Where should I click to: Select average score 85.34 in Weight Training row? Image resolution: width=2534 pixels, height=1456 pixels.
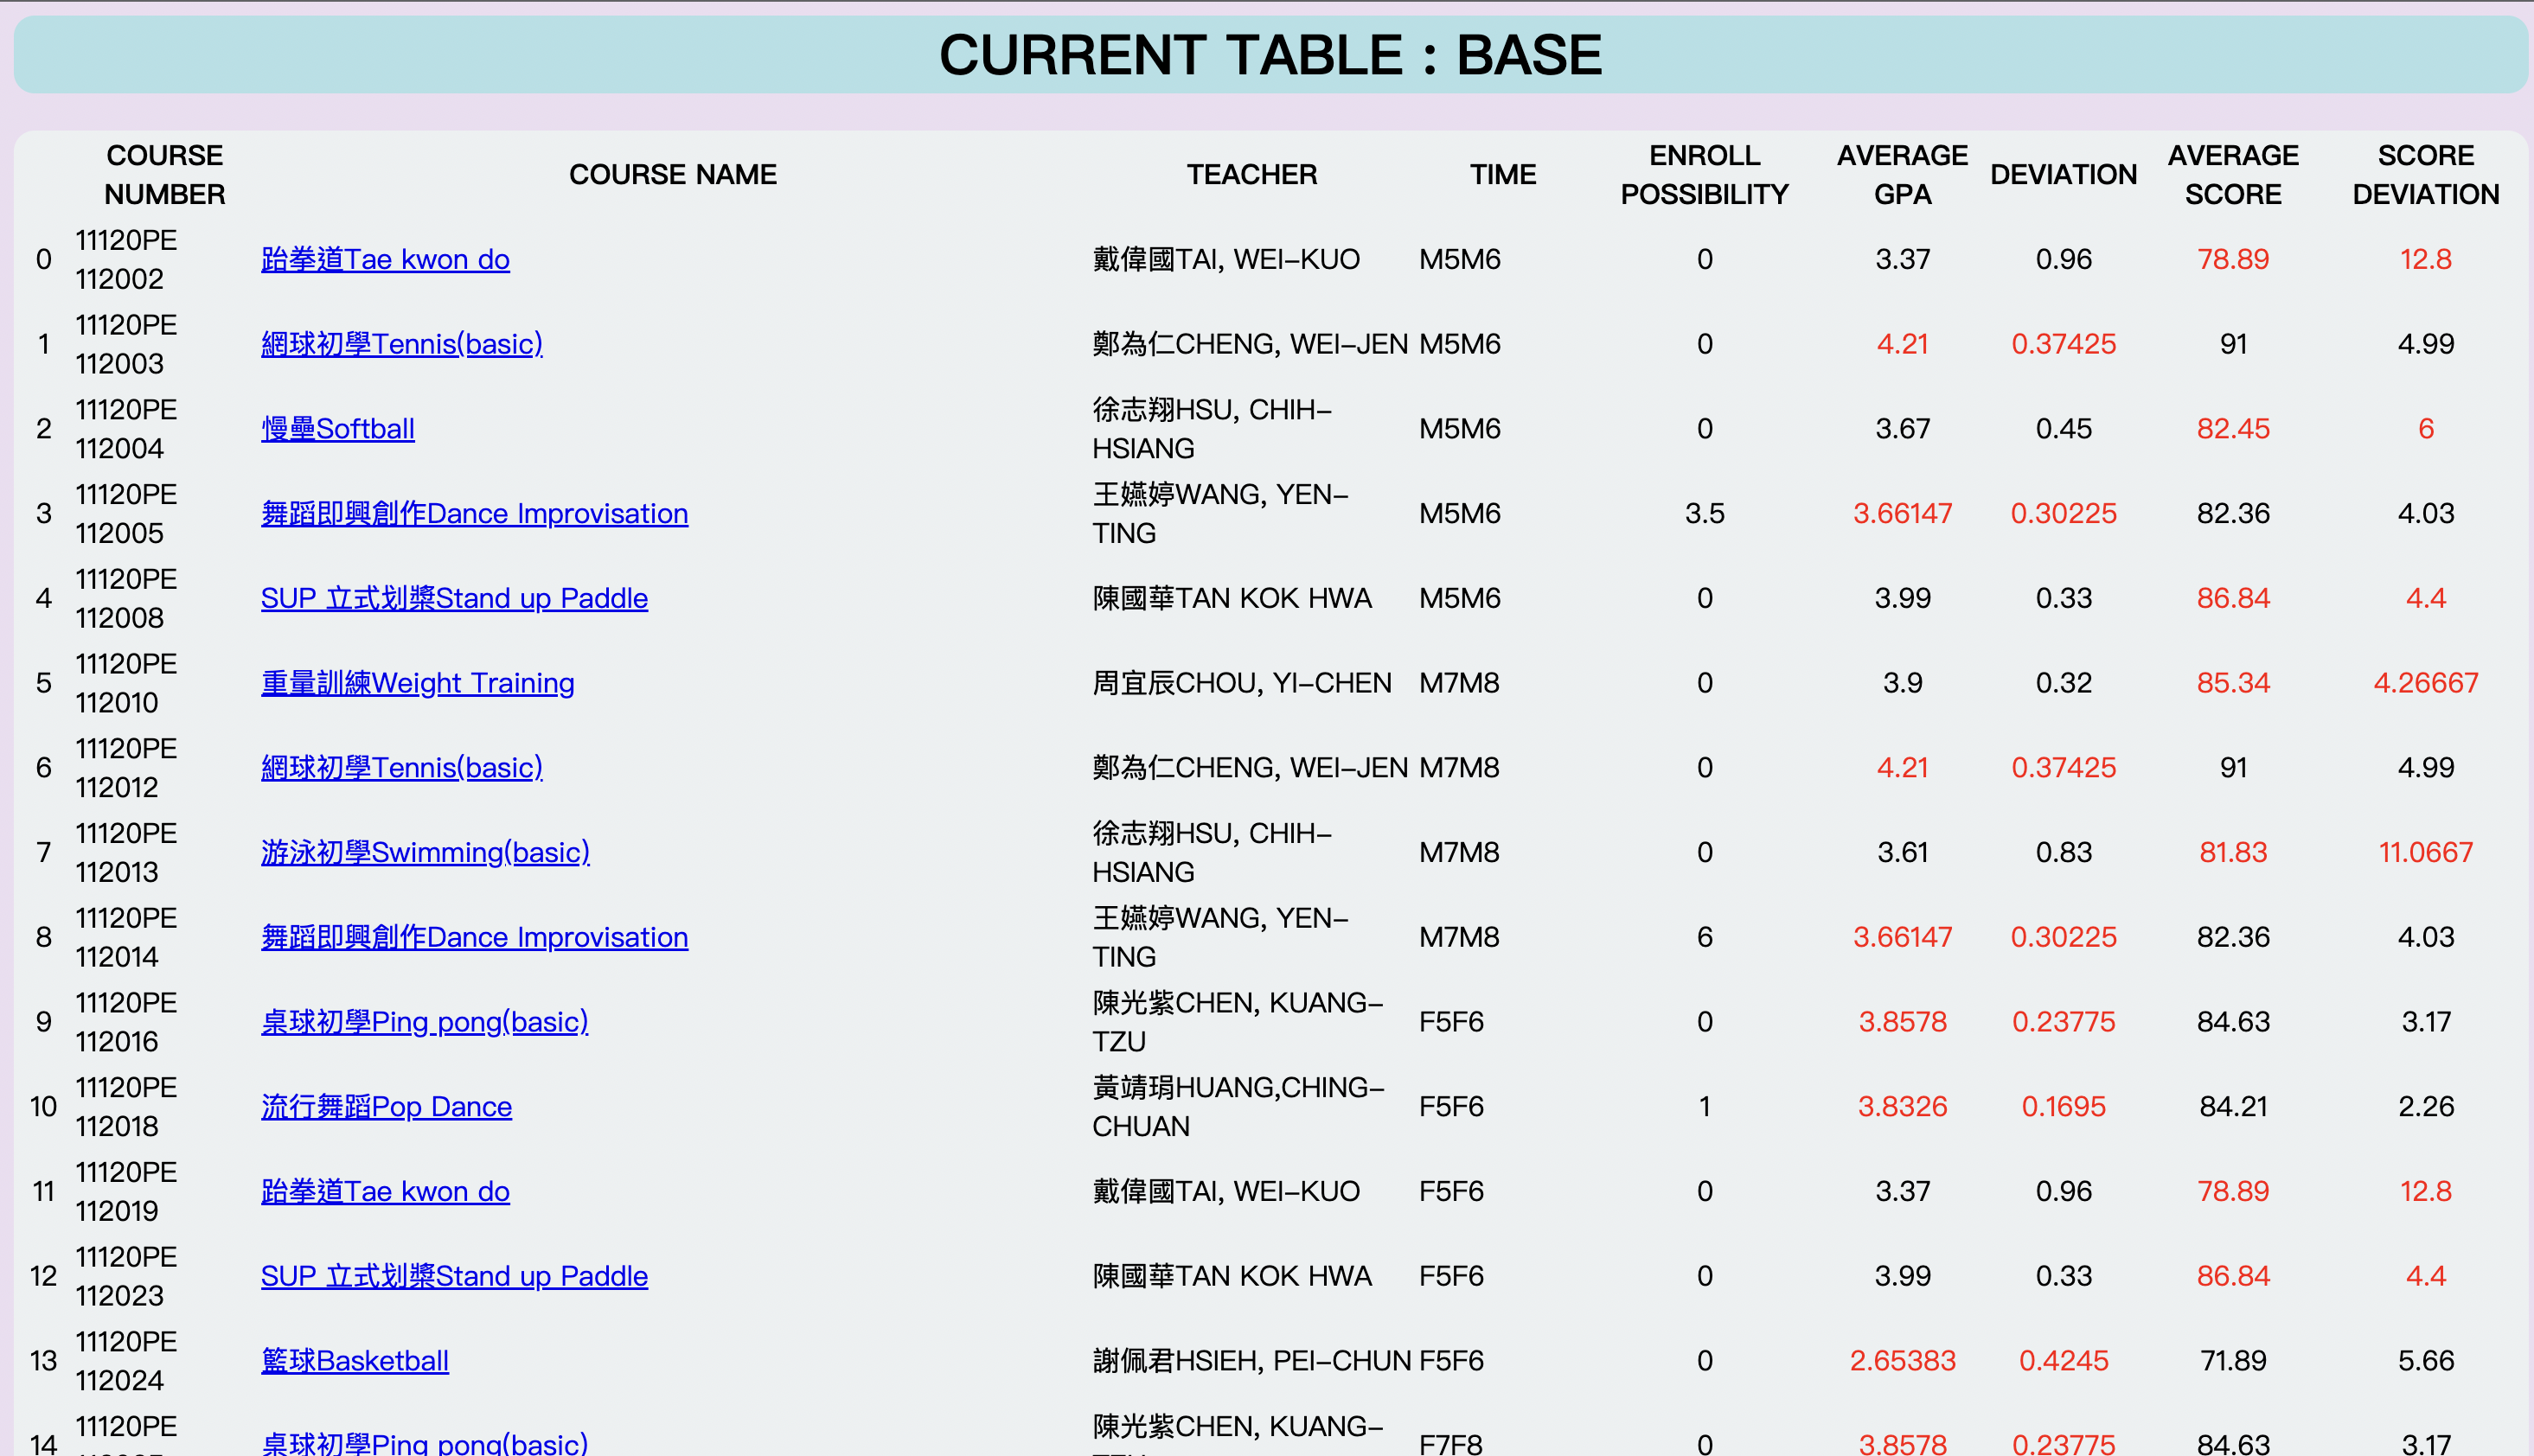click(x=2233, y=683)
